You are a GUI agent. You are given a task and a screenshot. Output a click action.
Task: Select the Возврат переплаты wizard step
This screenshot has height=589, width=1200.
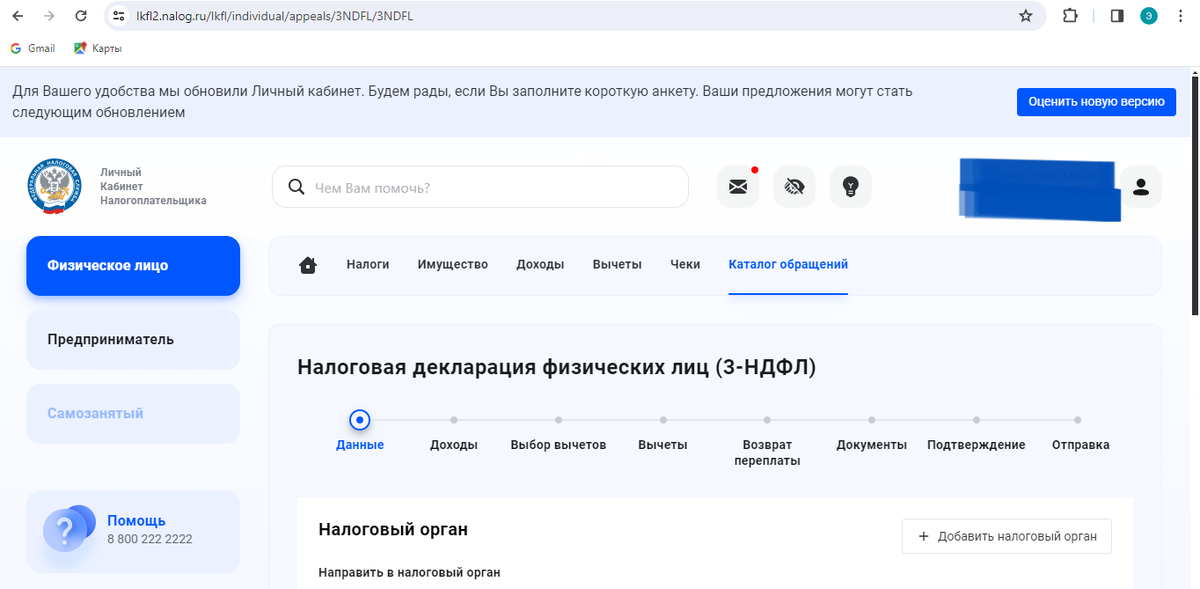tap(767, 452)
